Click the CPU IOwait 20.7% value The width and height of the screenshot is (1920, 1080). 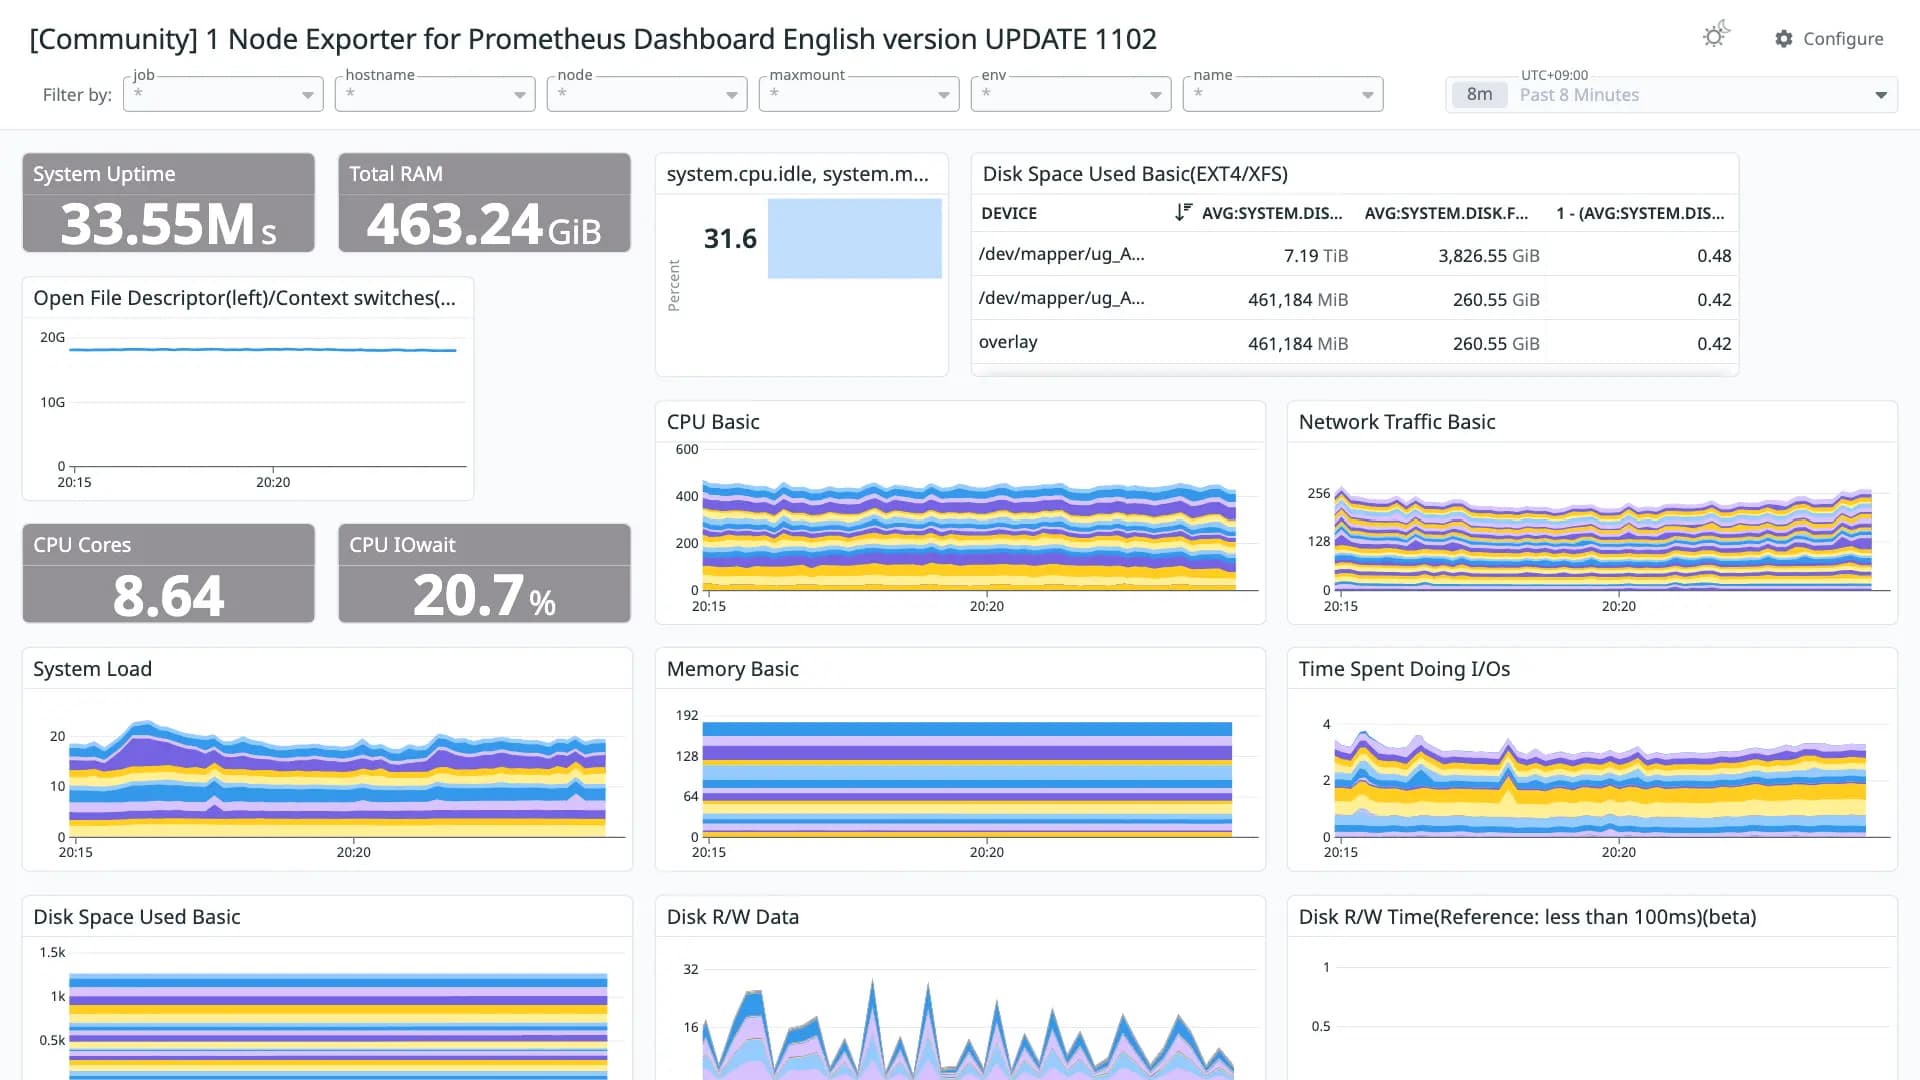[484, 595]
